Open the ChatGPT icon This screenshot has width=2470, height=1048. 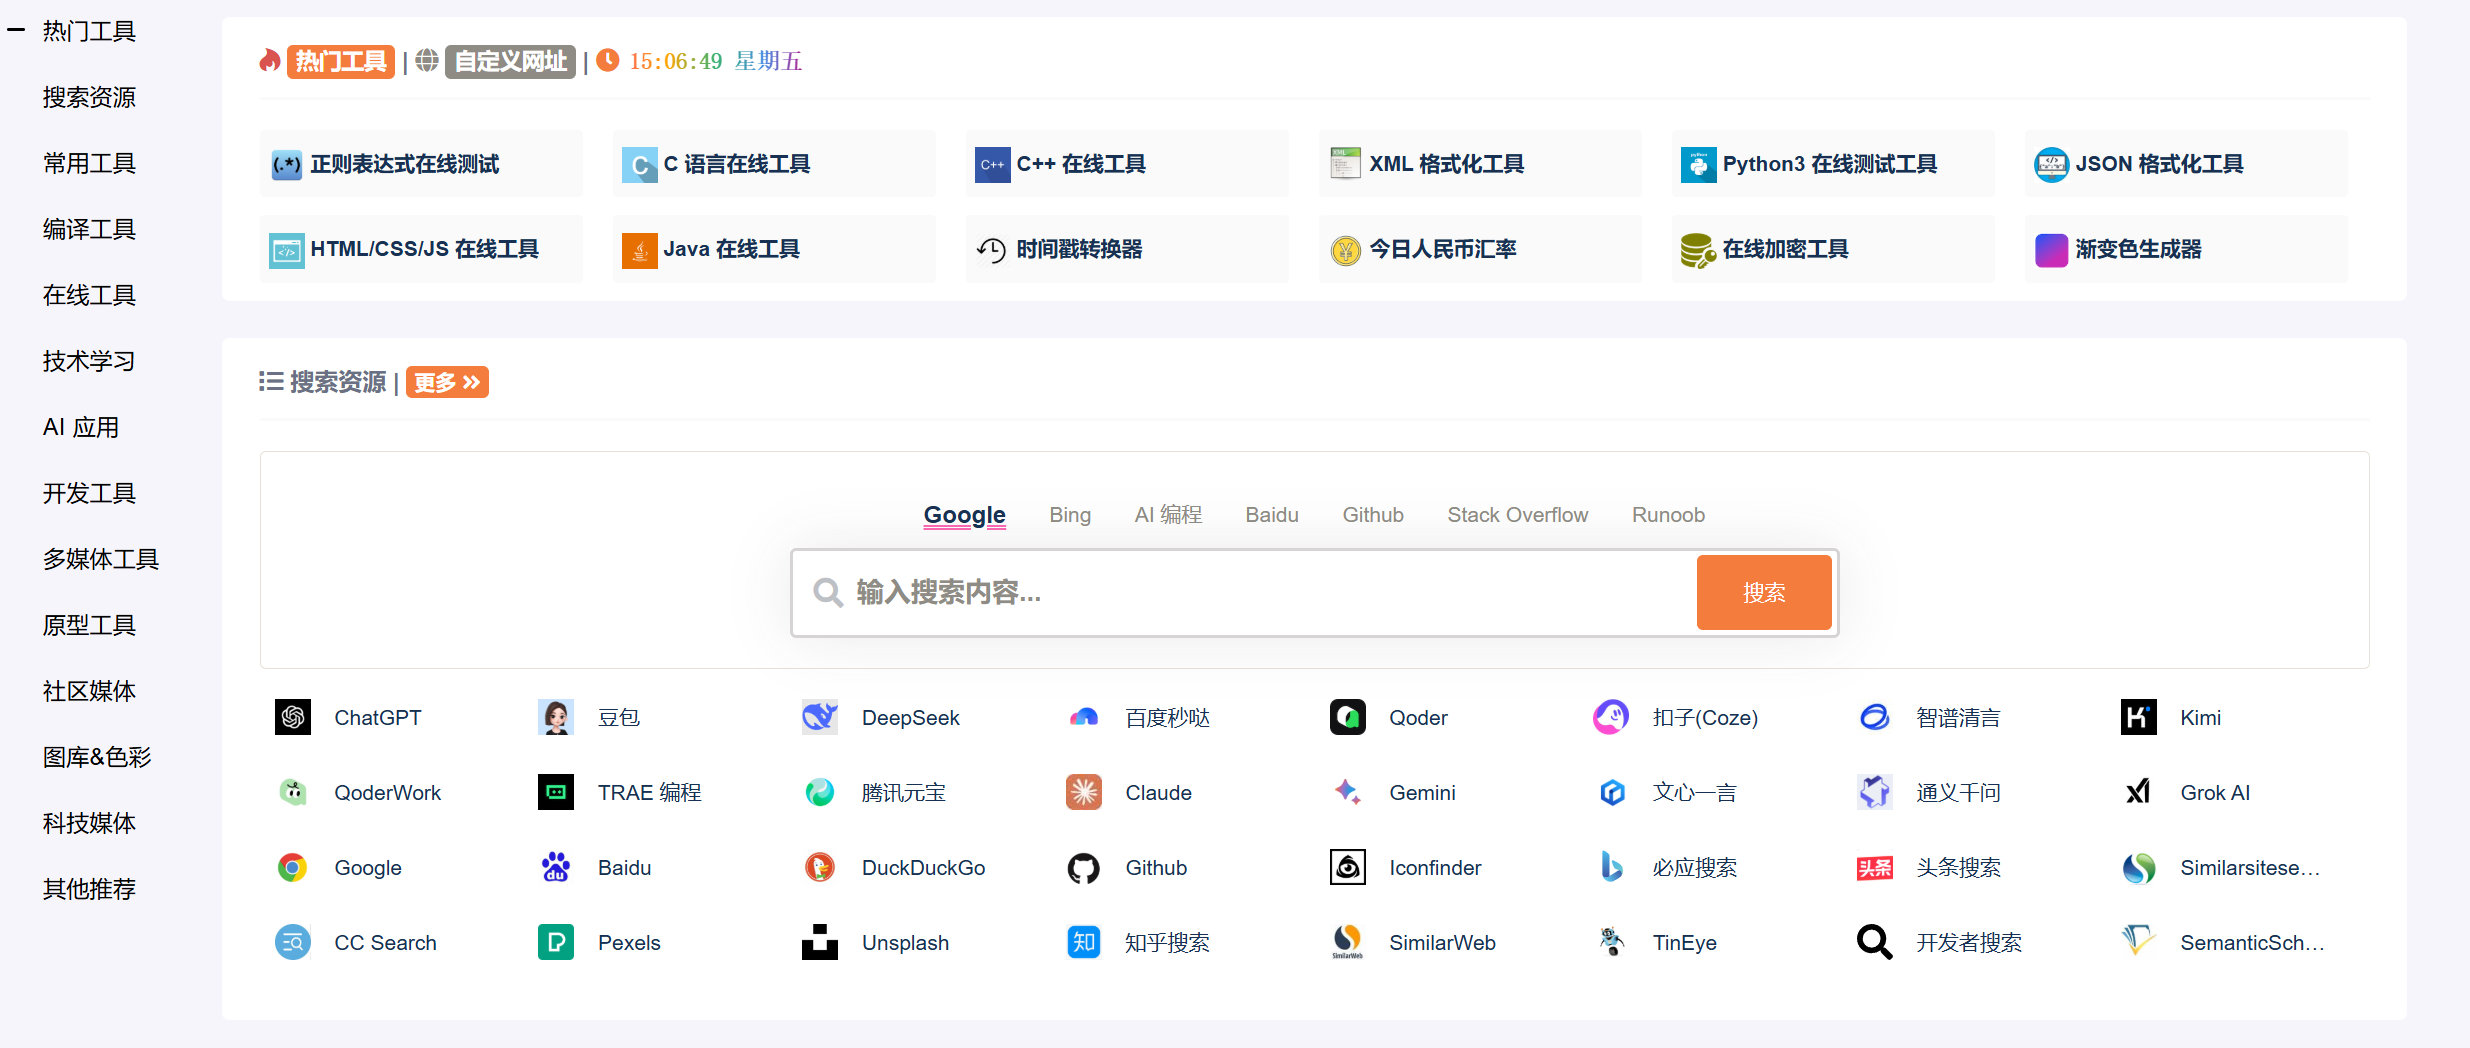pyautogui.click(x=293, y=717)
